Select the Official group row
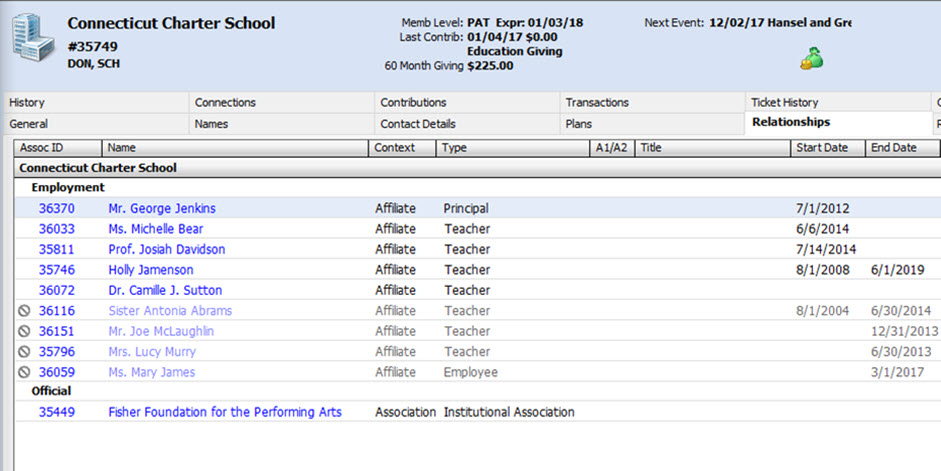This screenshot has width=941, height=471. coord(51,391)
